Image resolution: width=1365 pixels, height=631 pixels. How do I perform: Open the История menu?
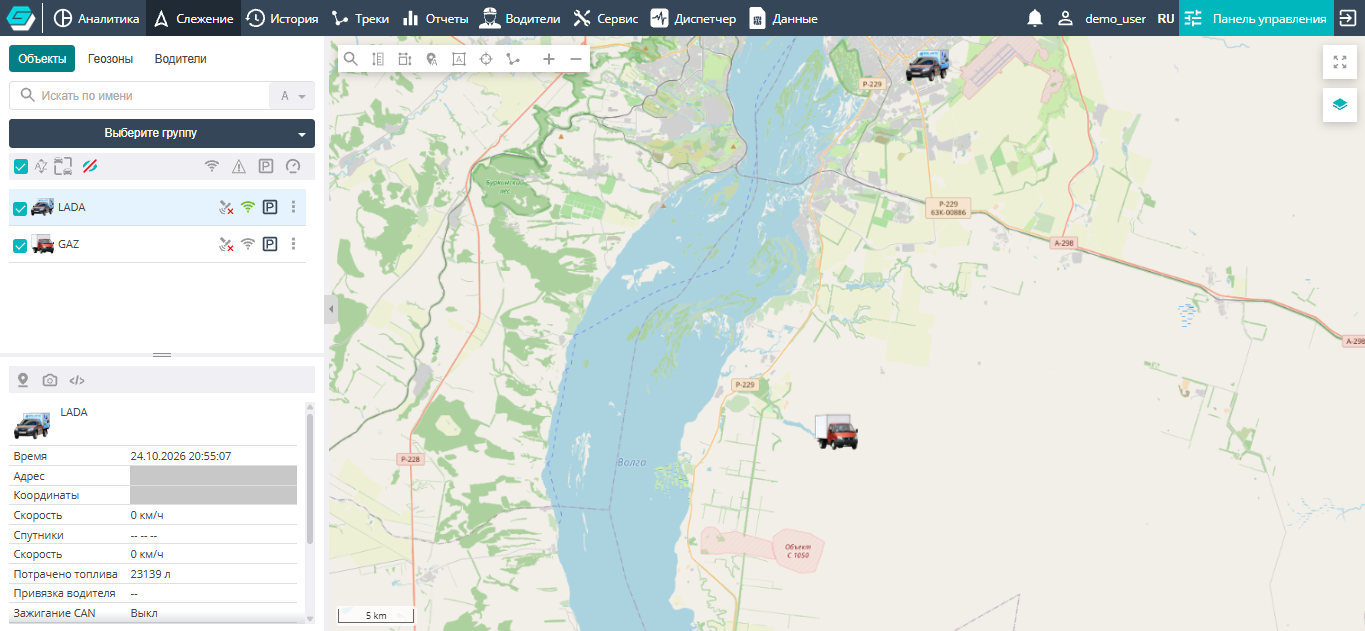point(283,18)
